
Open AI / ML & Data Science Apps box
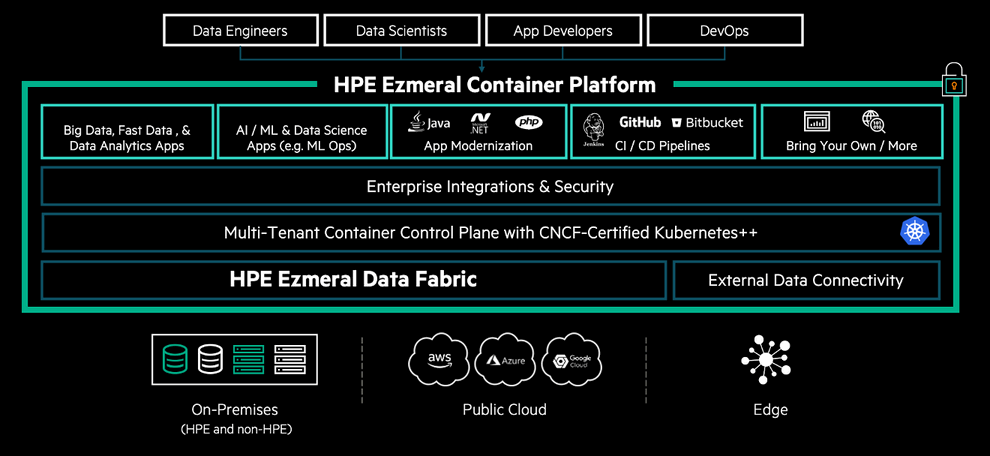(x=302, y=131)
